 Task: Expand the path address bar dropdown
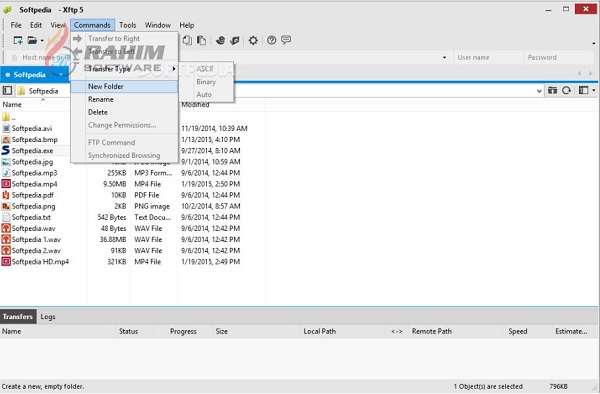(539, 91)
